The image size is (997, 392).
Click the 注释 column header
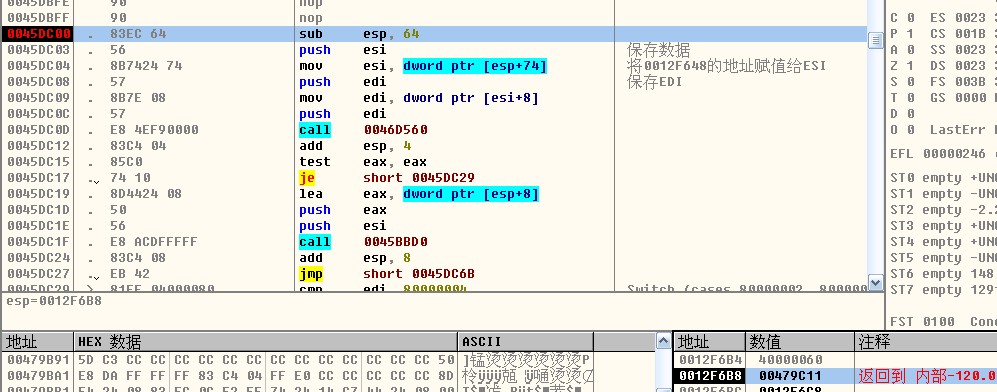925,342
